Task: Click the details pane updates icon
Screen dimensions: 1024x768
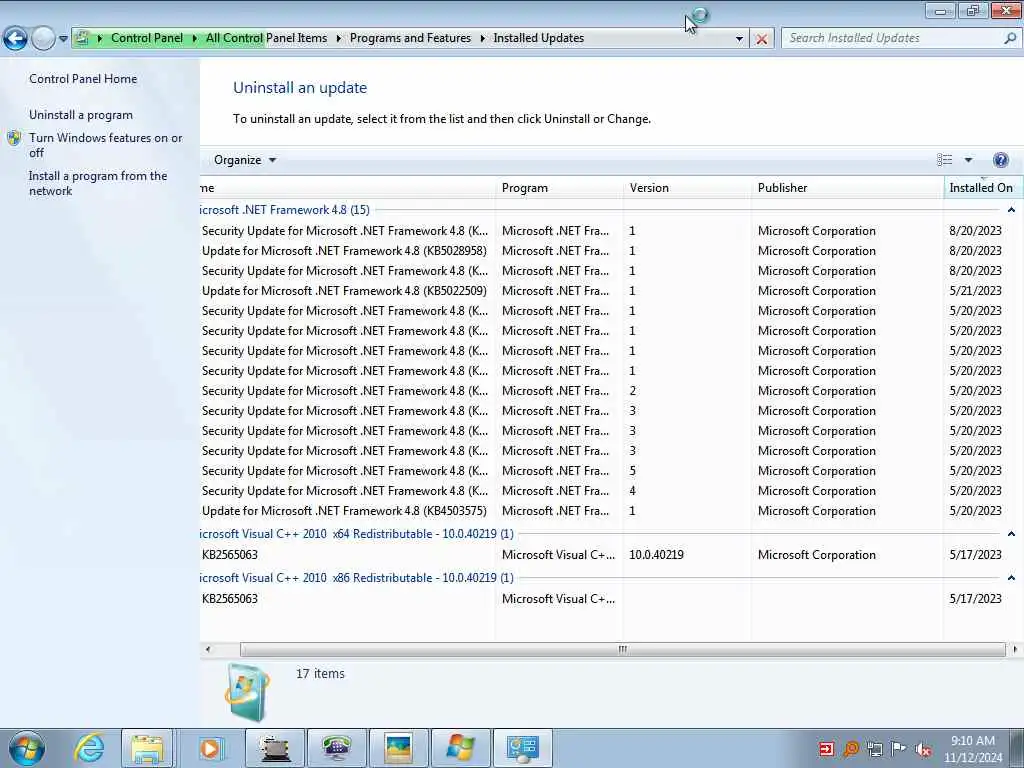Action: pyautogui.click(x=248, y=692)
